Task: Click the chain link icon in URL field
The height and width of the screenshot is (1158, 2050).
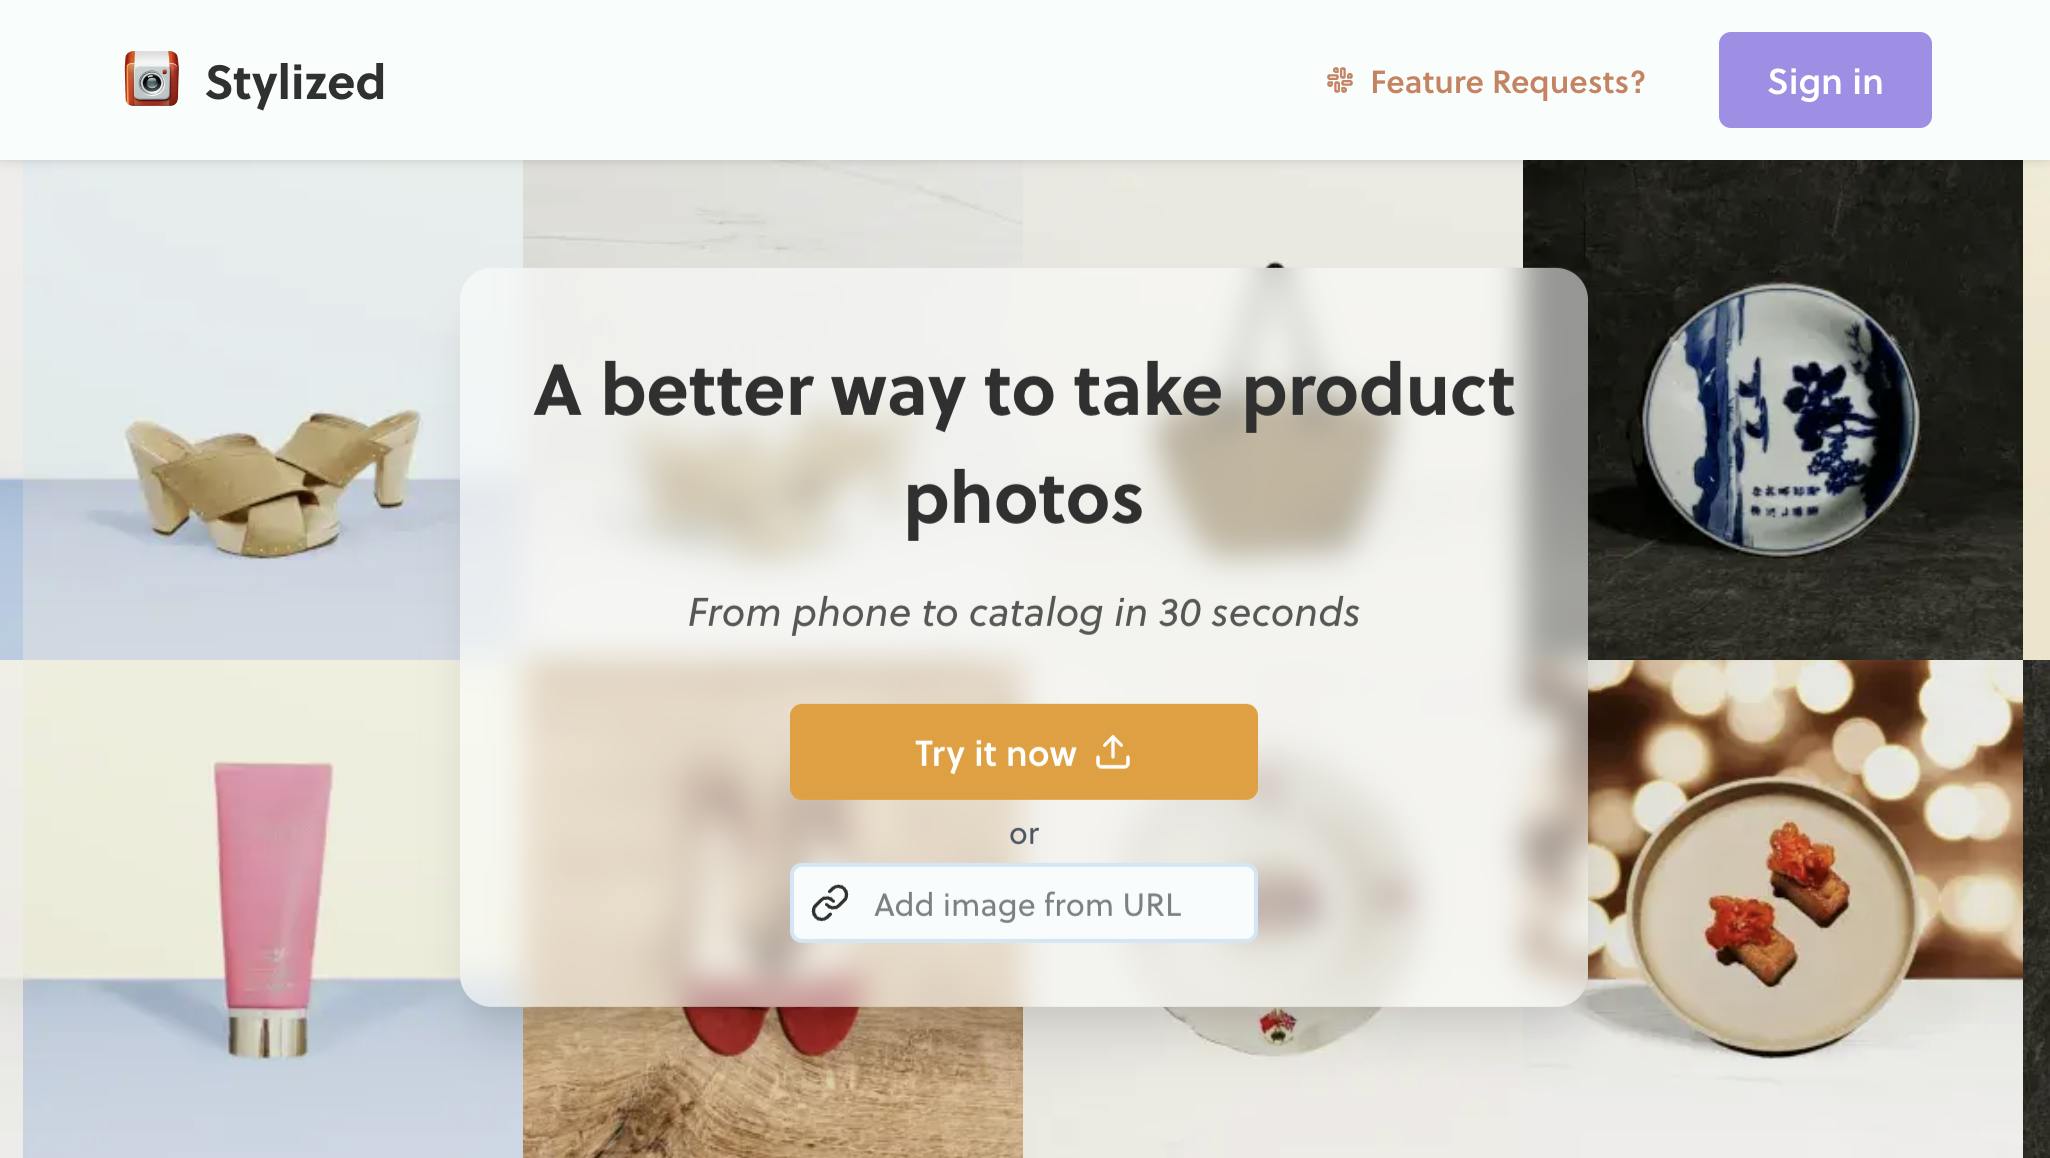Action: (830, 903)
